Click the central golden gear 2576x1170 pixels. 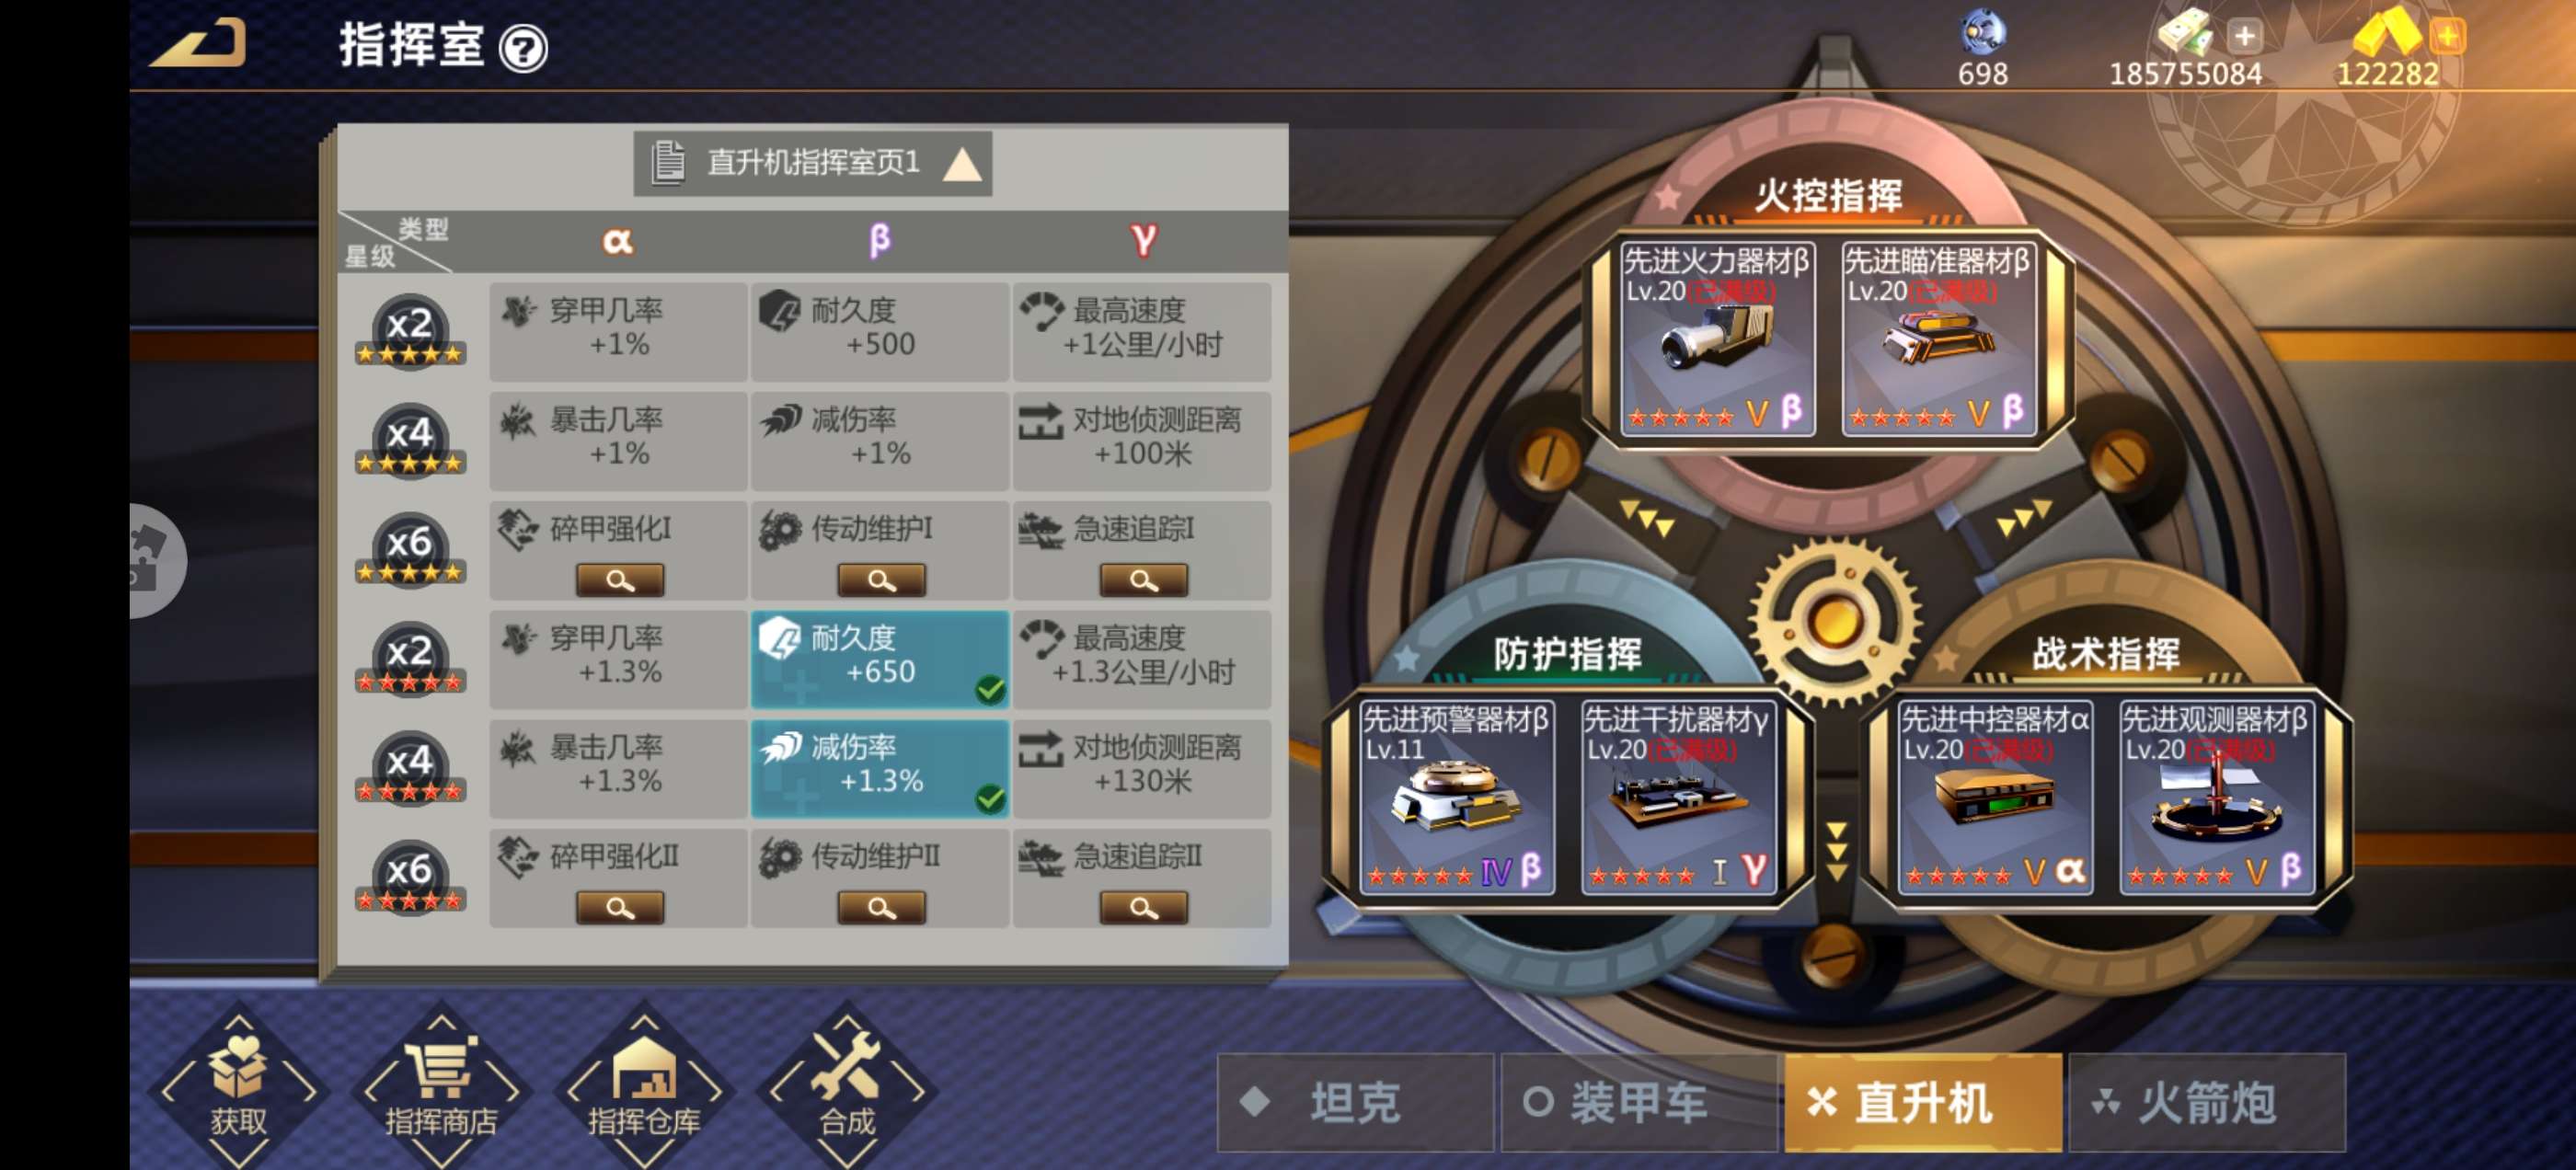coord(1834,620)
